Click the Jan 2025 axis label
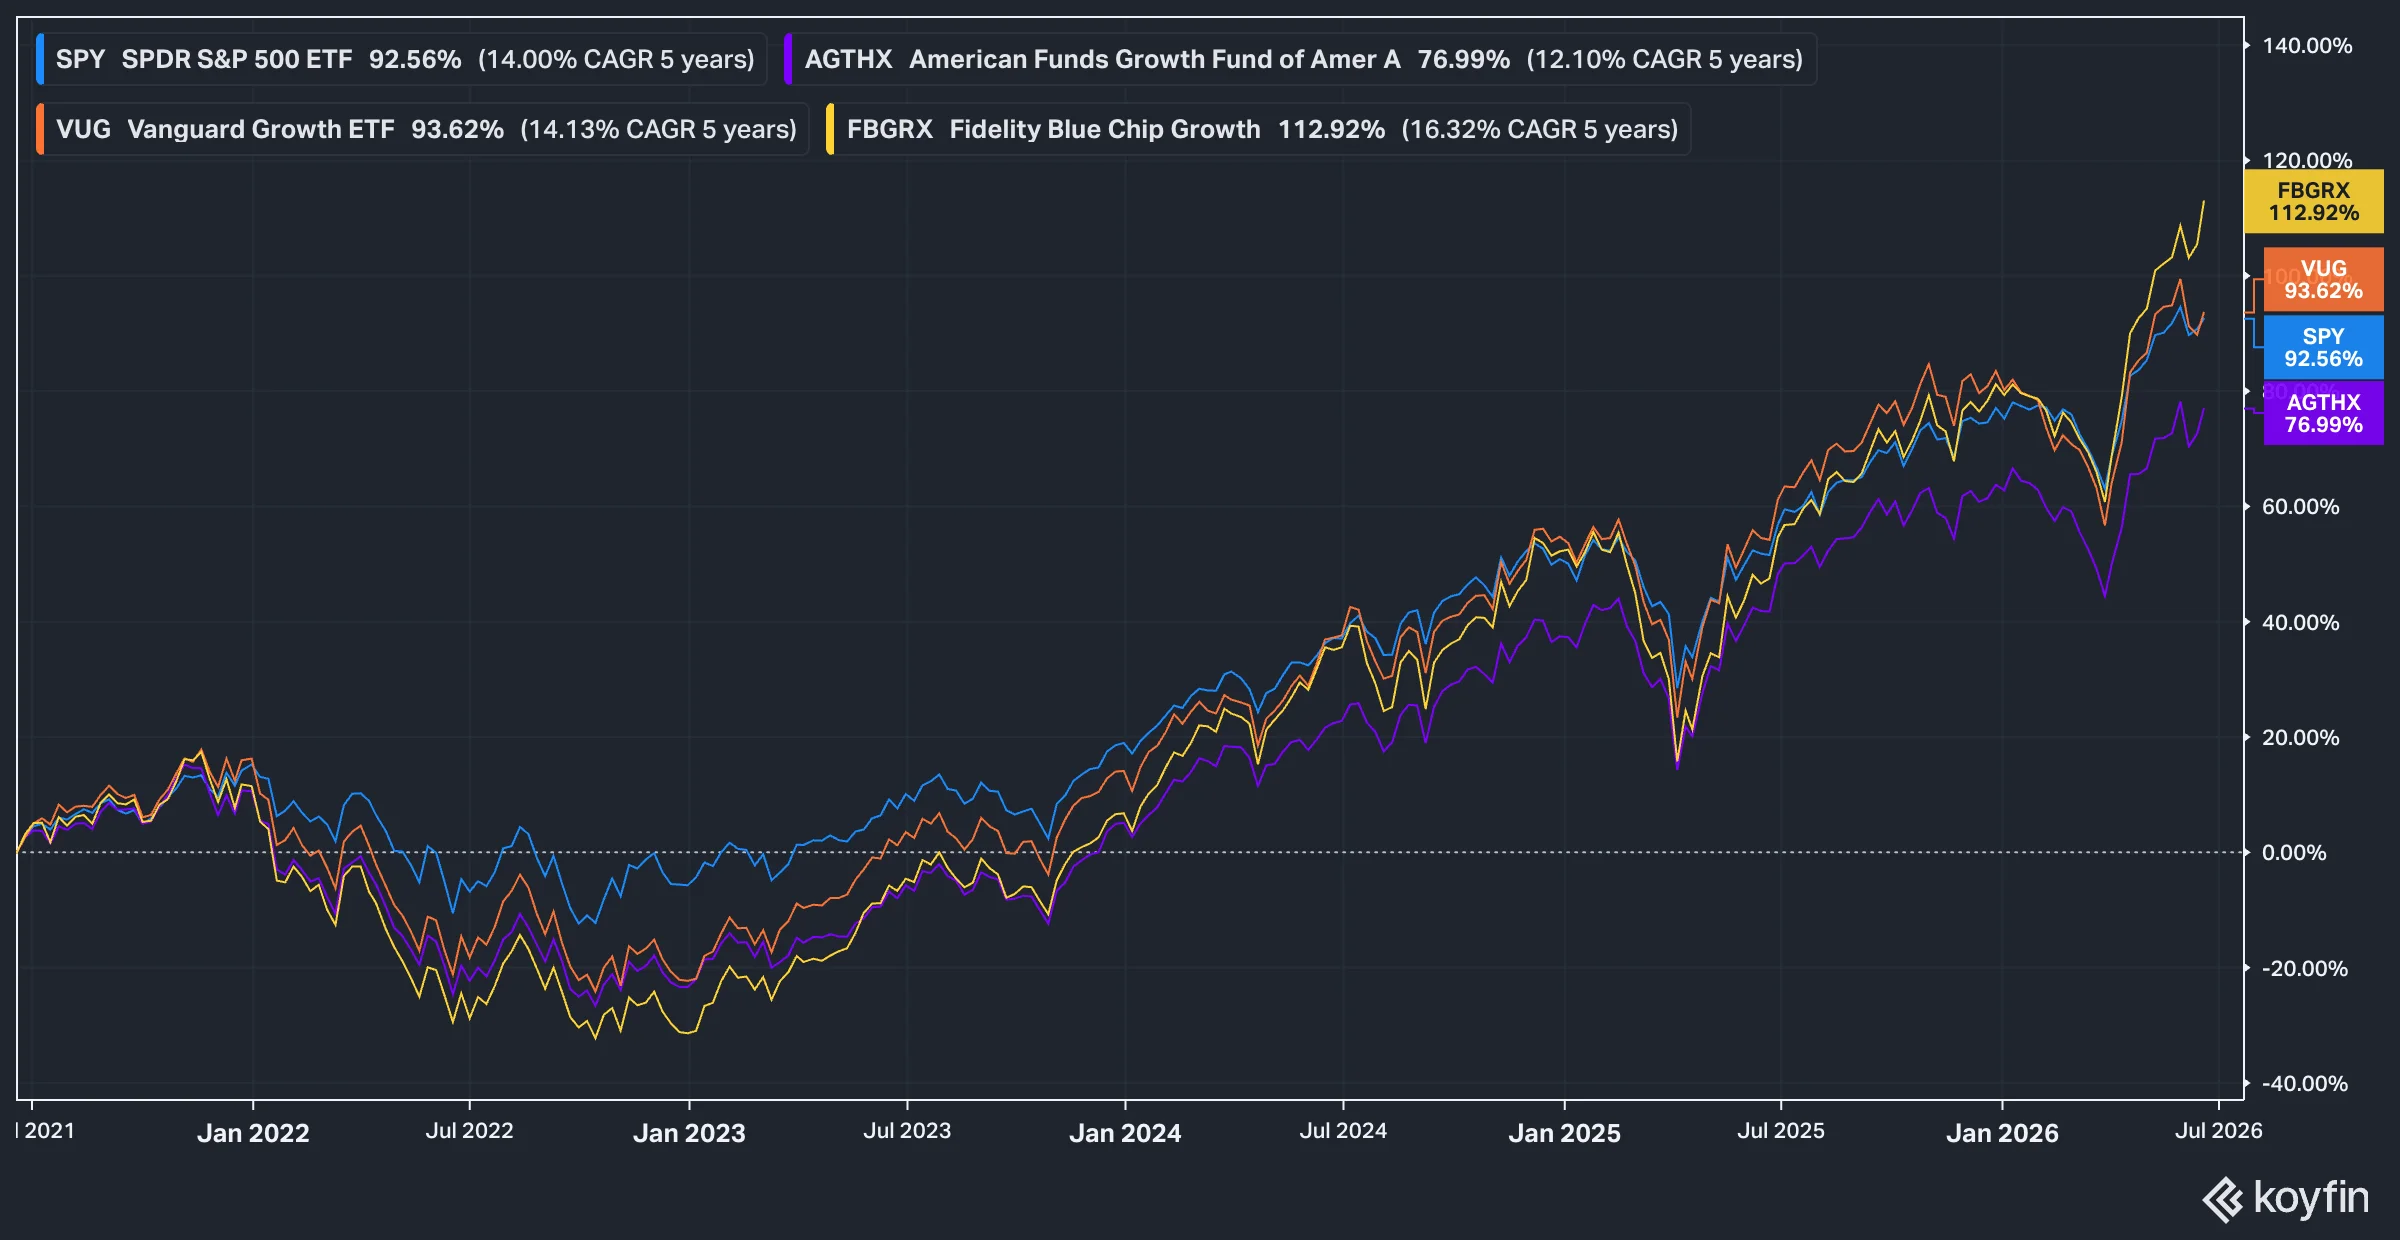 1564,1133
